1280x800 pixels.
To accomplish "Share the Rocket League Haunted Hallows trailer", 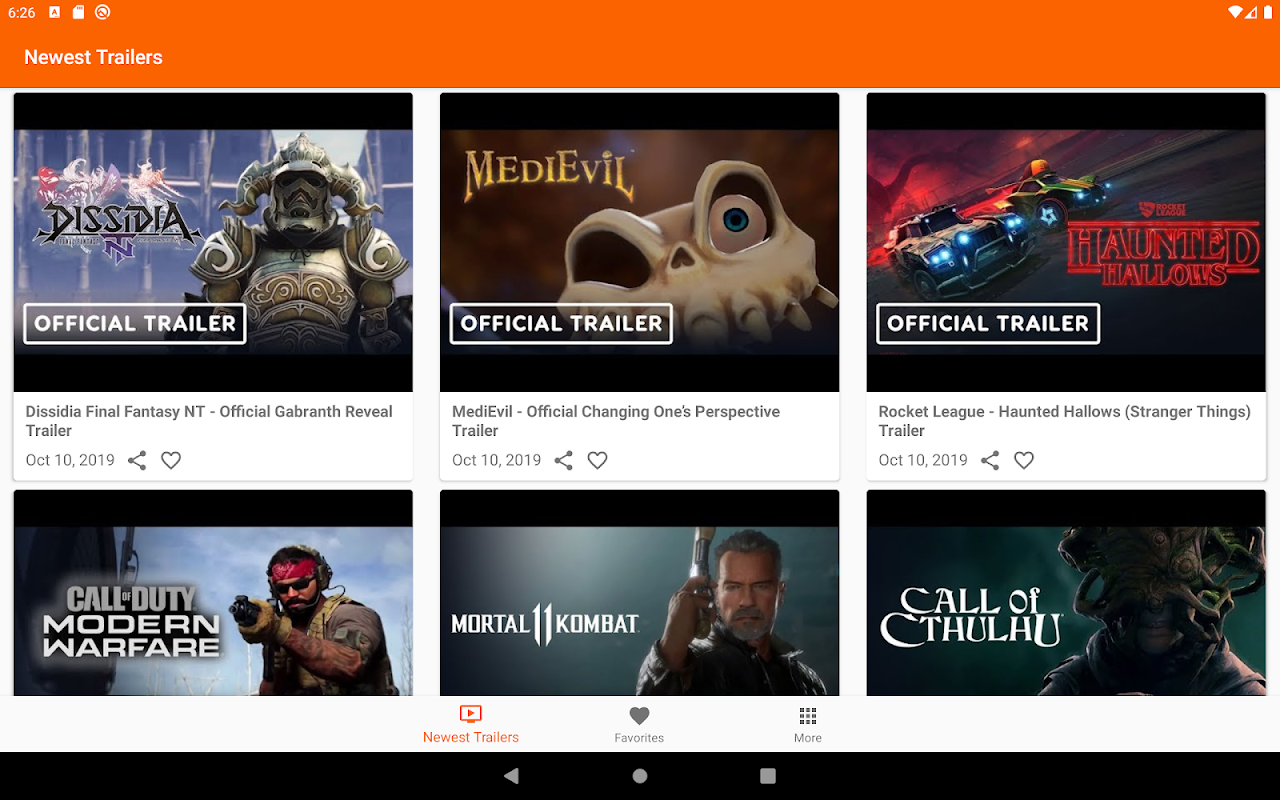I will click(x=990, y=460).
